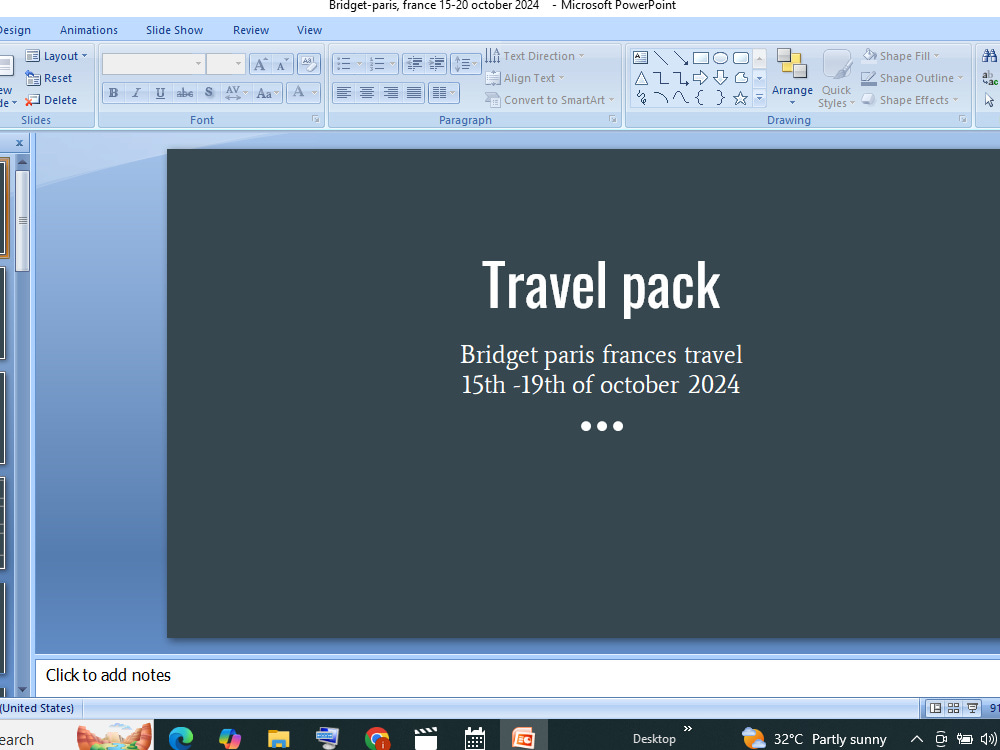Select the Curve shape

tap(680, 98)
